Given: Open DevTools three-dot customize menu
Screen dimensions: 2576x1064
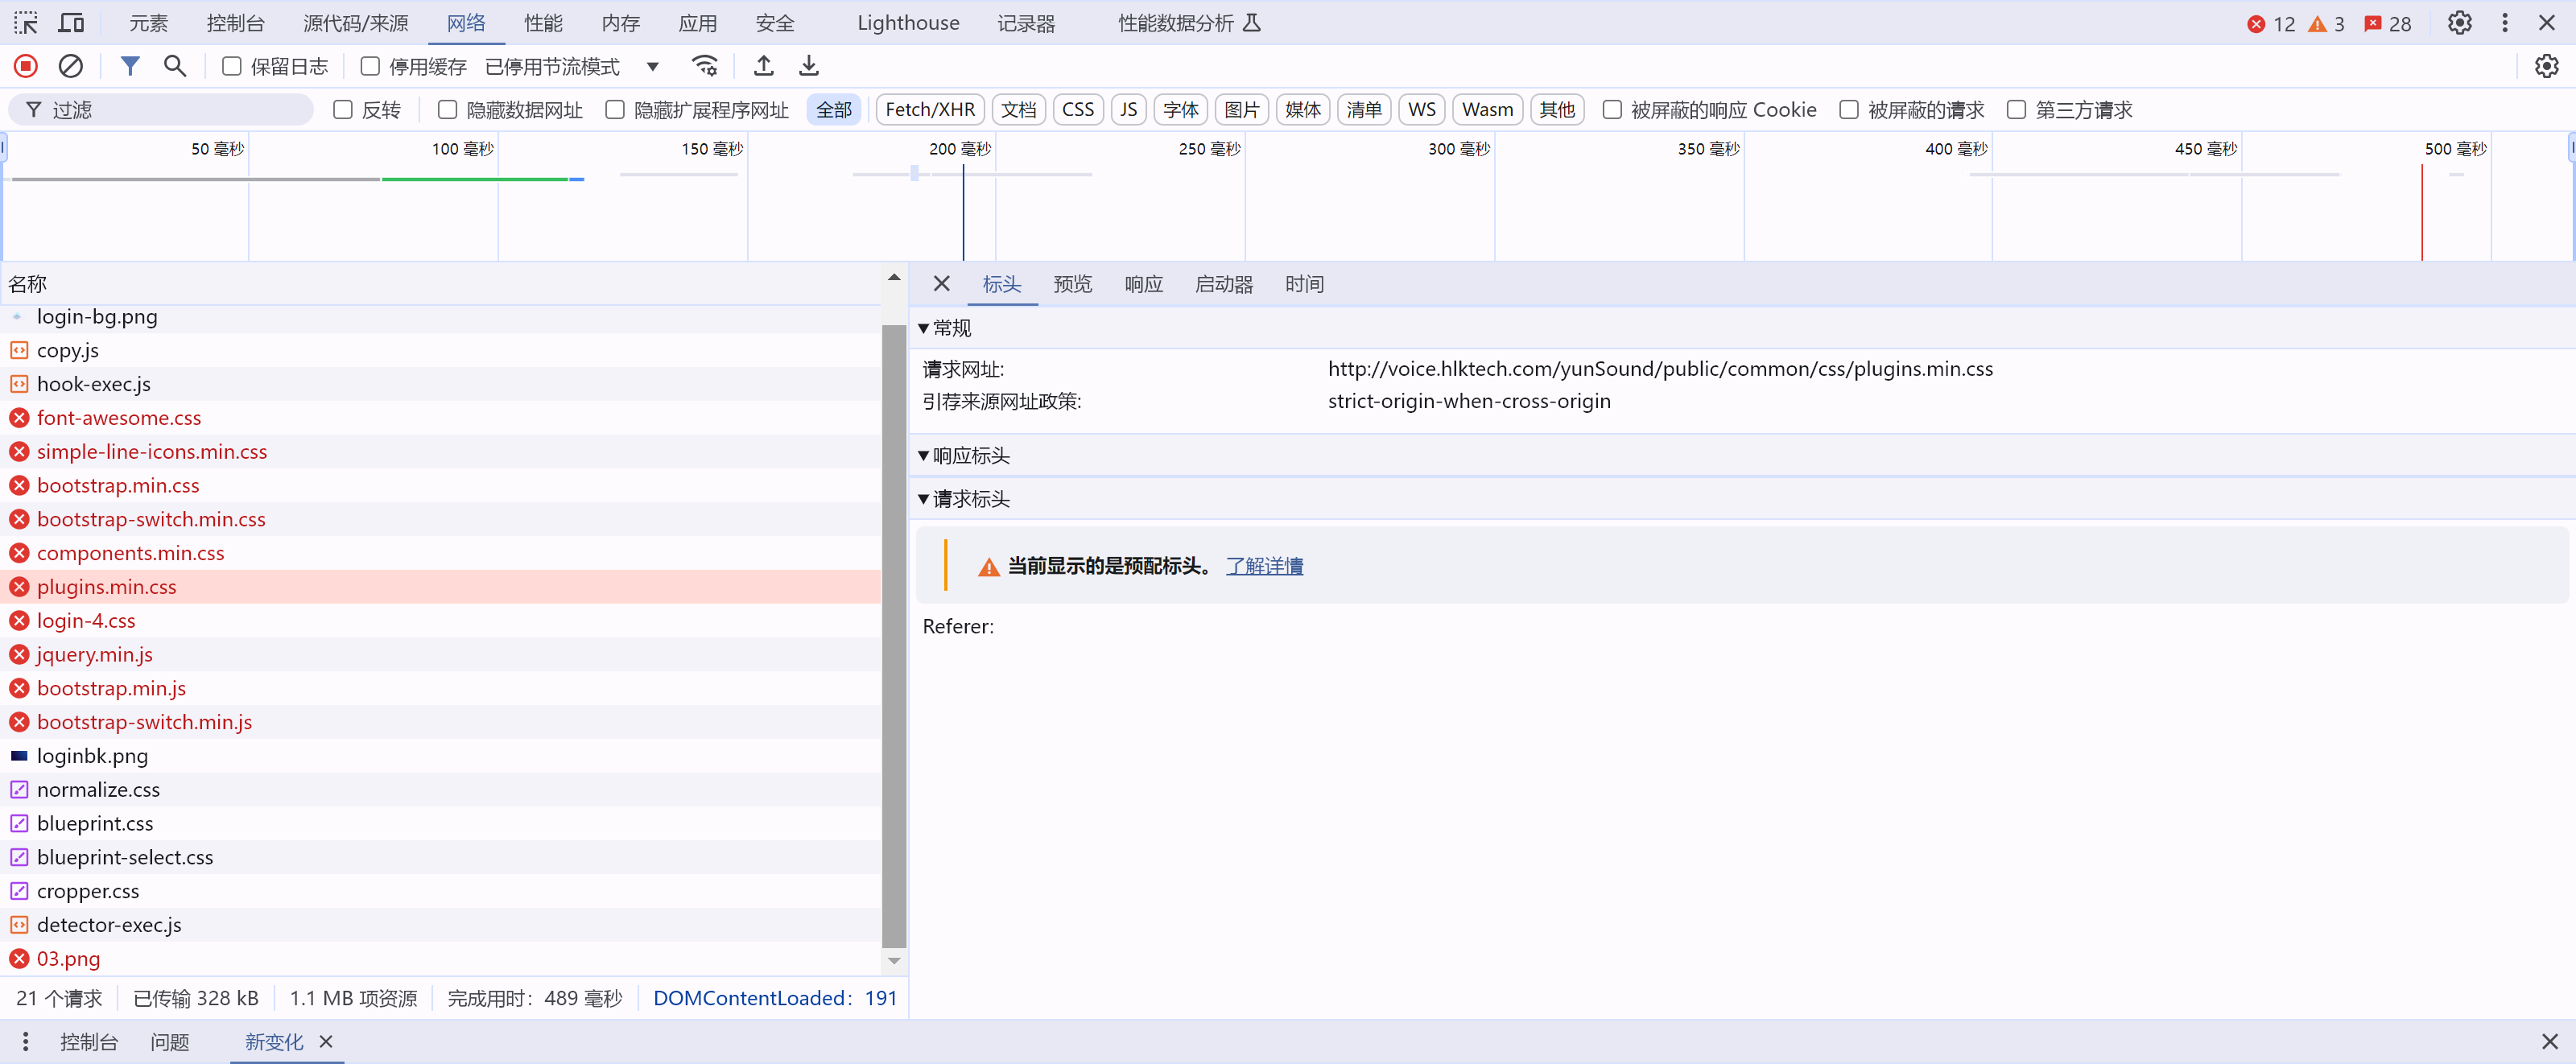Looking at the screenshot, I should pos(2504,22).
